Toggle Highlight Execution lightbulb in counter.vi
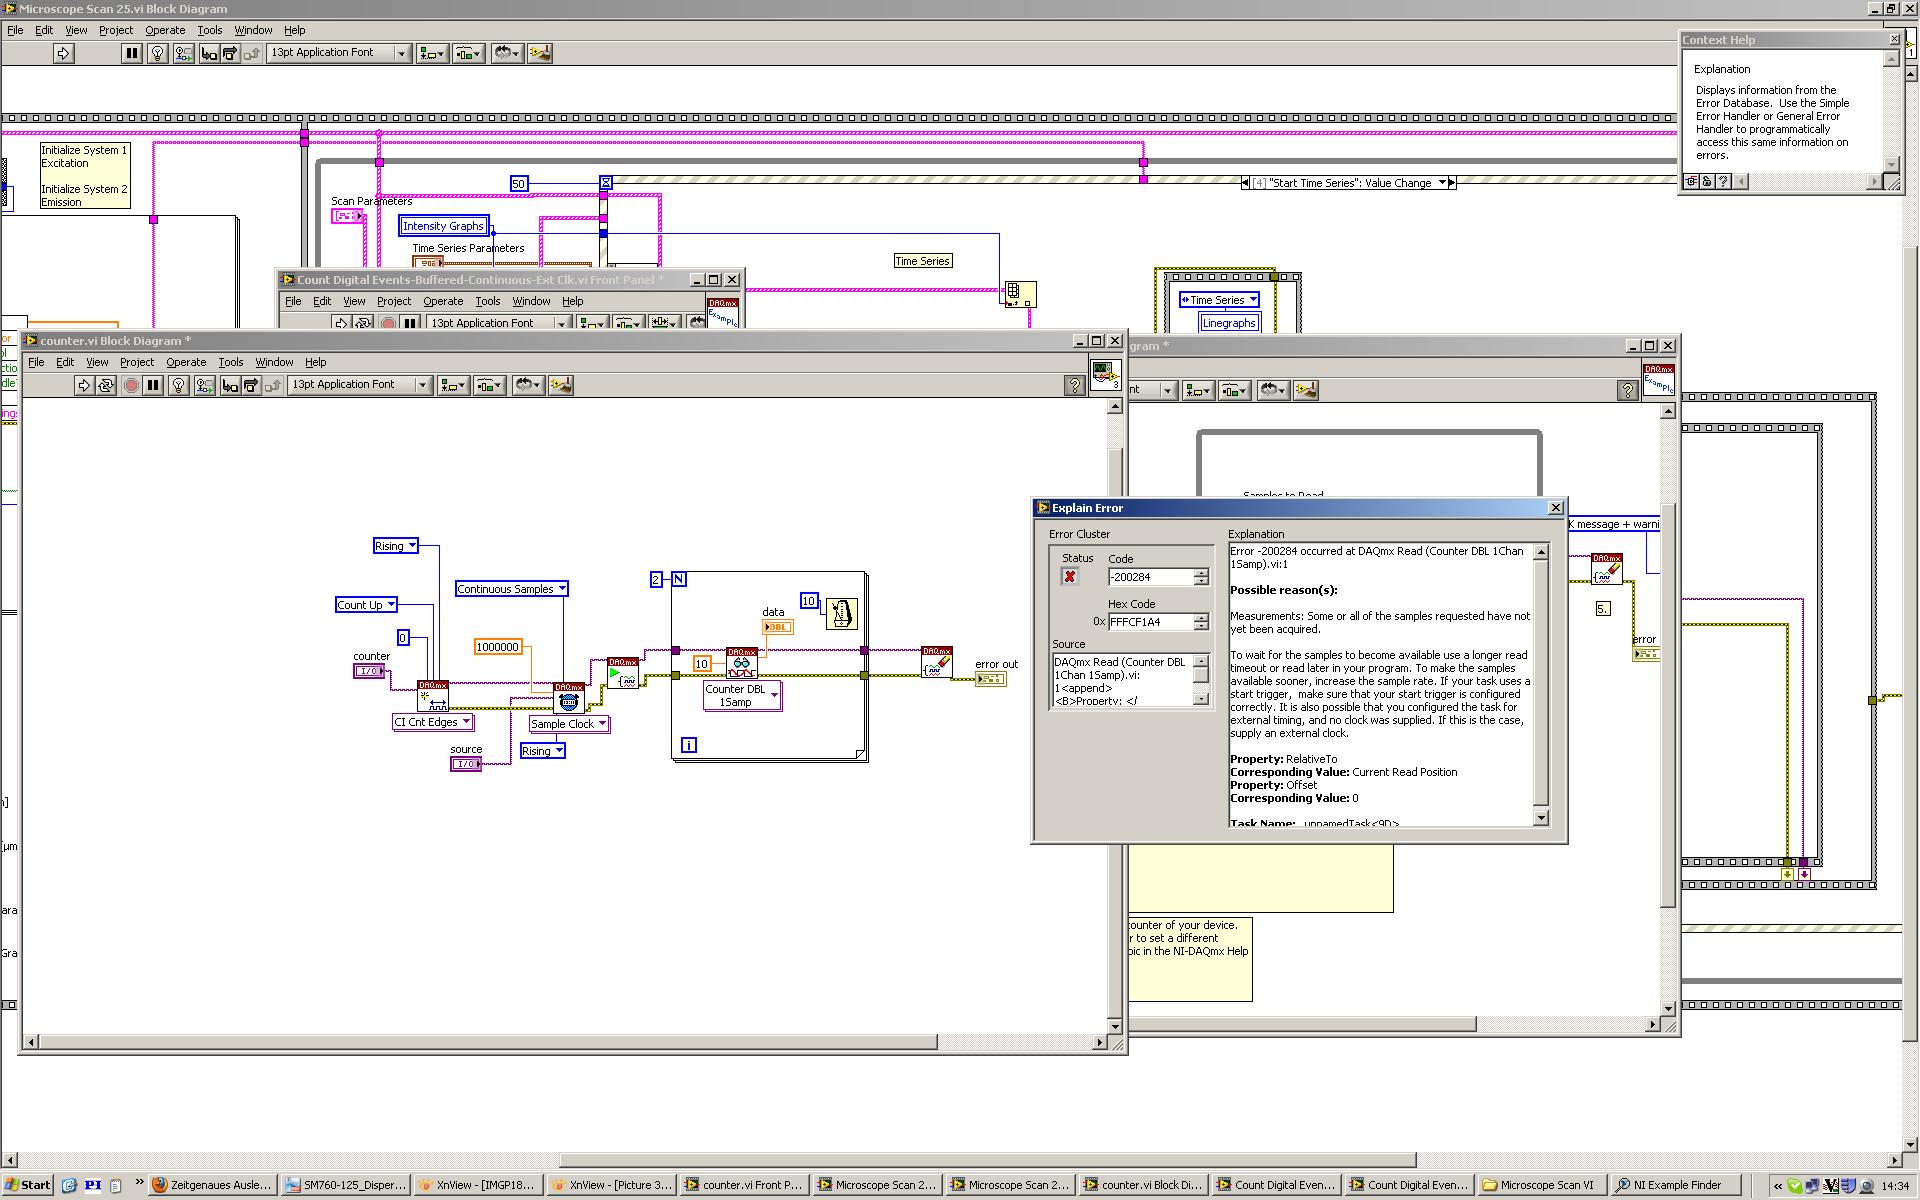The width and height of the screenshot is (1920, 1200). click(x=179, y=385)
